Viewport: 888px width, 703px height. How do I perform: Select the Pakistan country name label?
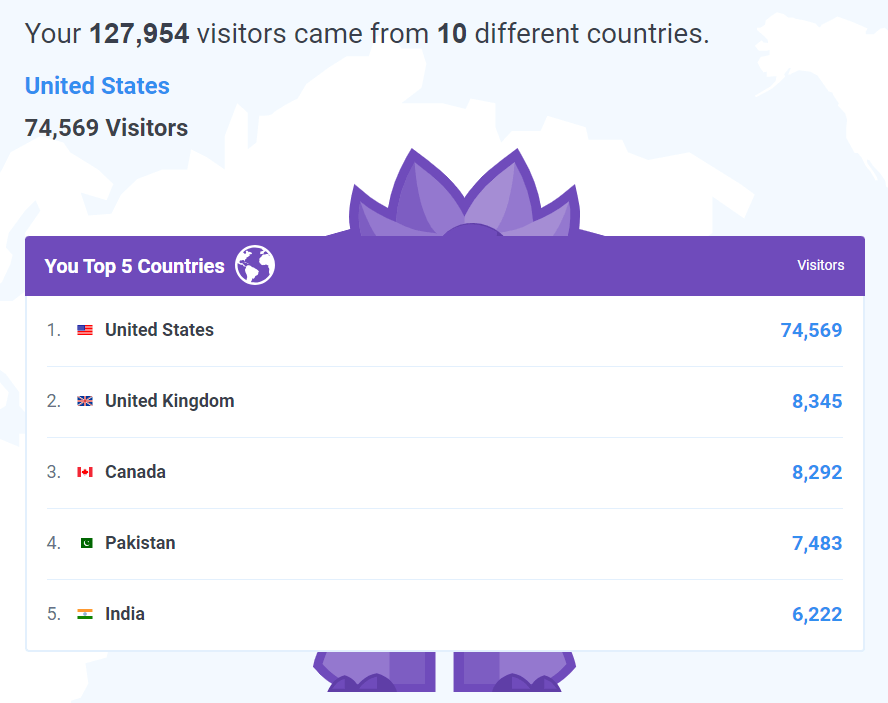140,542
